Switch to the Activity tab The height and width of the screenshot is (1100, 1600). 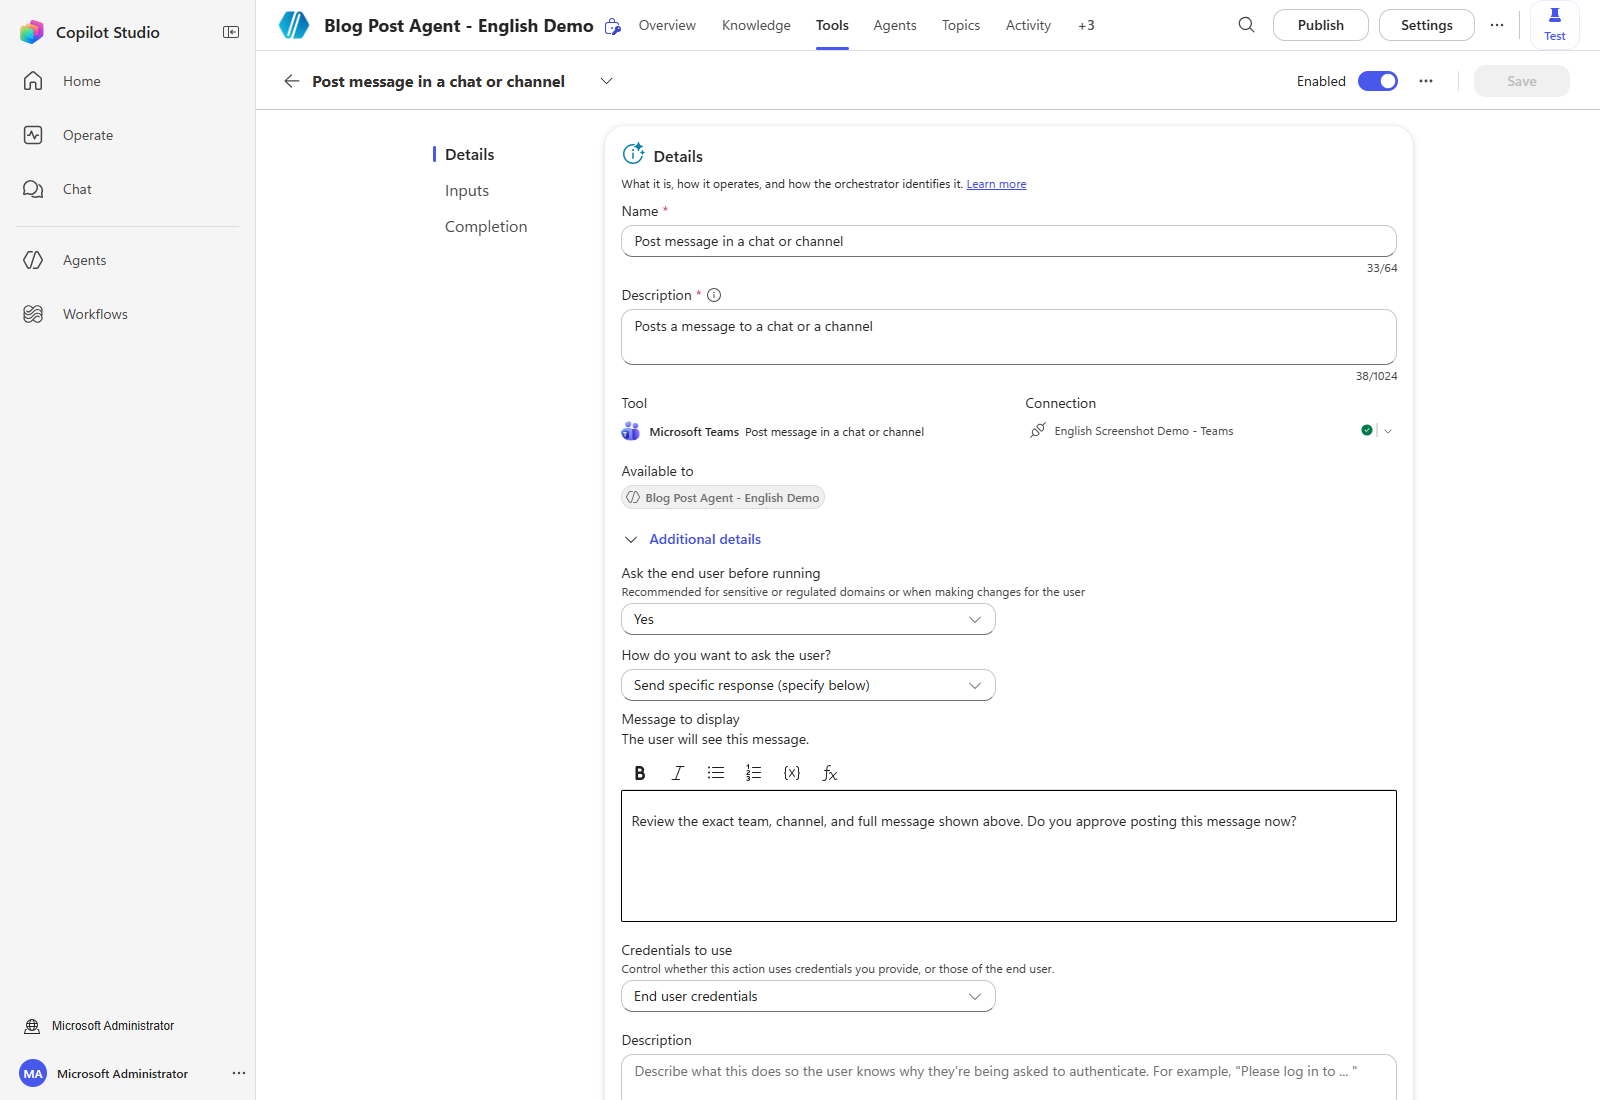coord(1028,25)
